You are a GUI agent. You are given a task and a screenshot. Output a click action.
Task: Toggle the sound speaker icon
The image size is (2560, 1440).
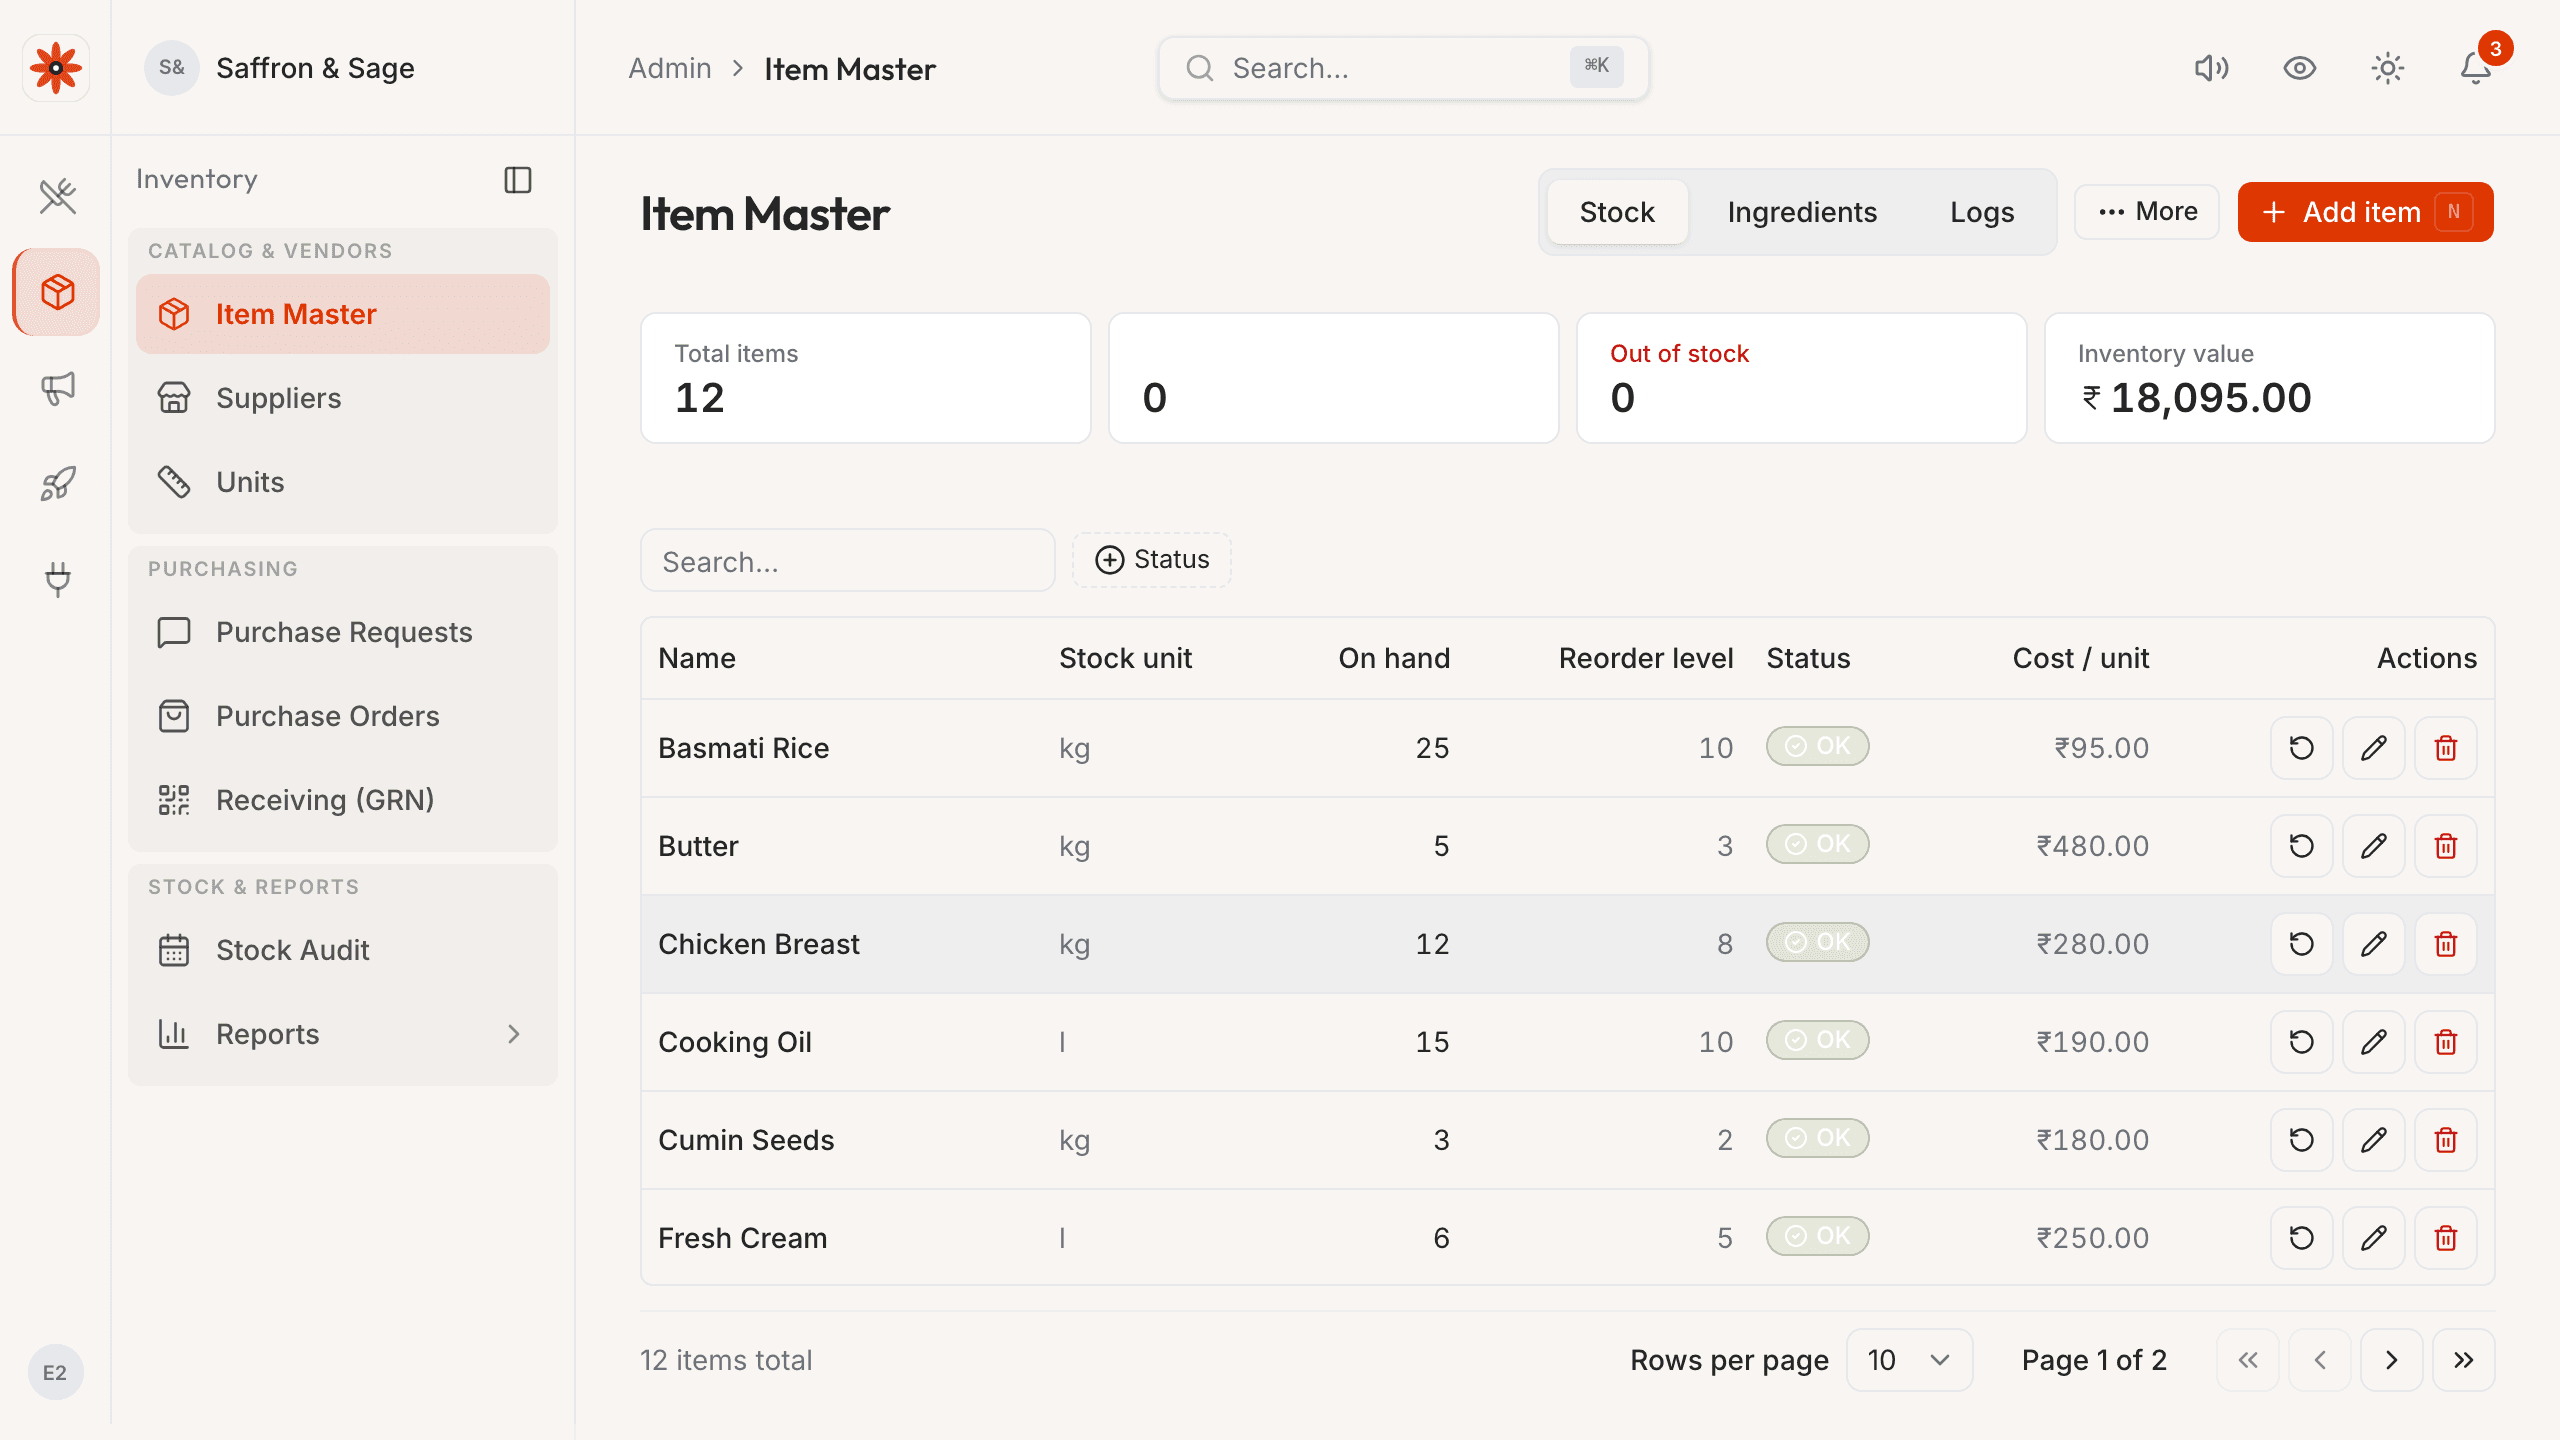click(x=2212, y=68)
